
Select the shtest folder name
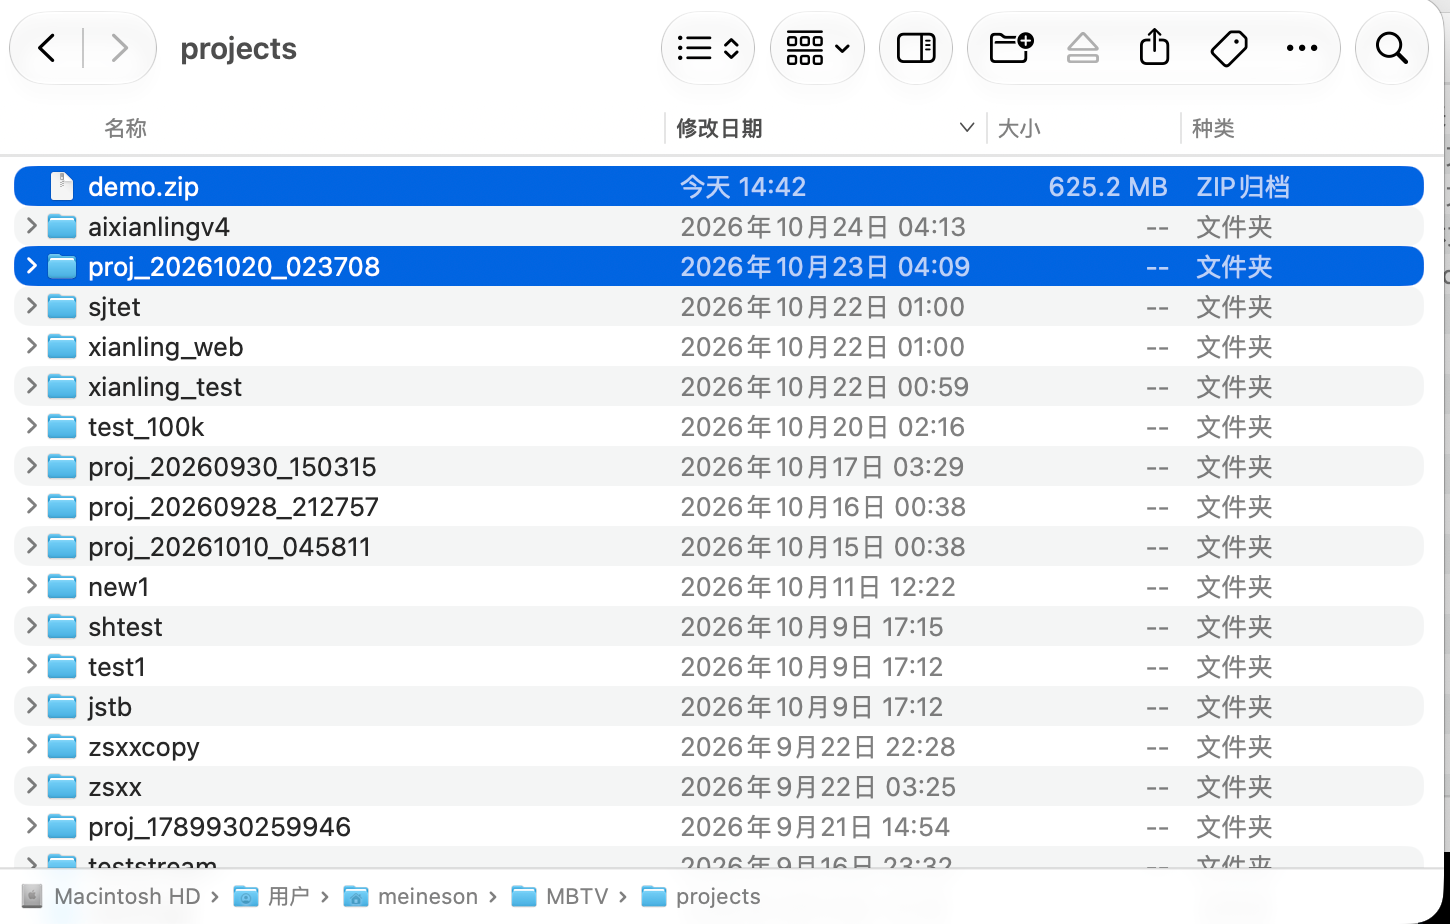pyautogui.click(x=125, y=627)
